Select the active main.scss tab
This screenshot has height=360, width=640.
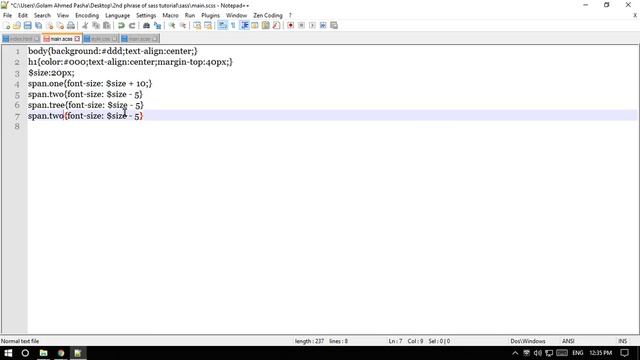62,39
